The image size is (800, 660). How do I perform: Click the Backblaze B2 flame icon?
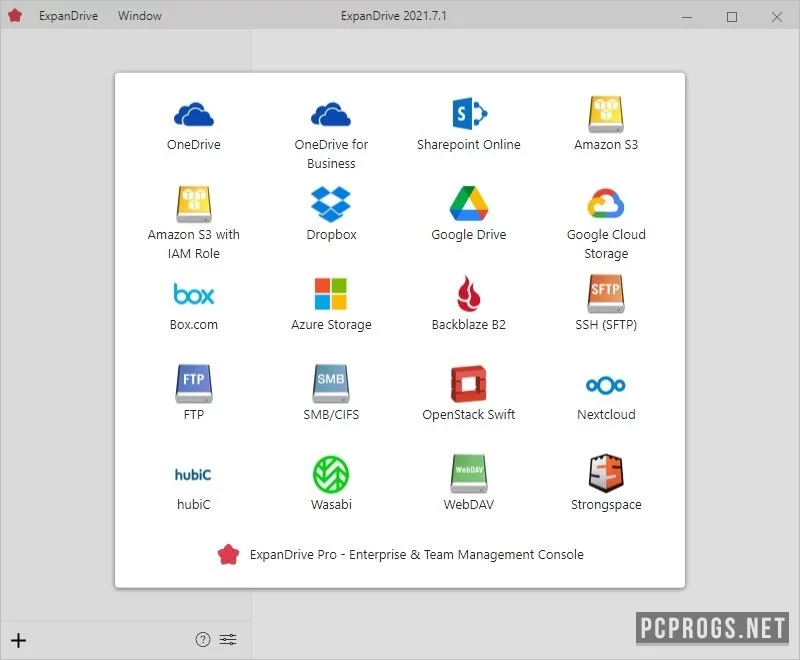click(x=469, y=294)
